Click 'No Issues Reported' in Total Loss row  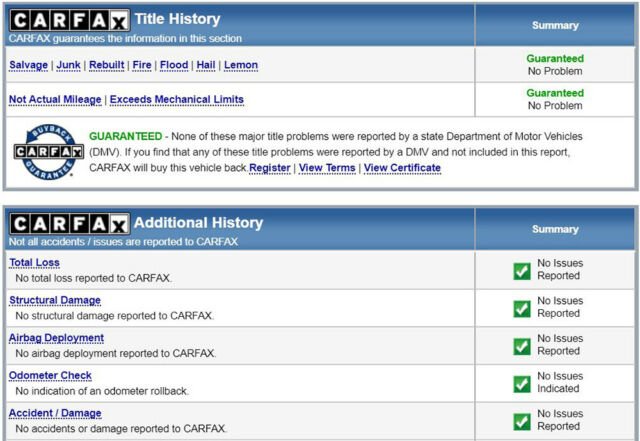point(560,270)
